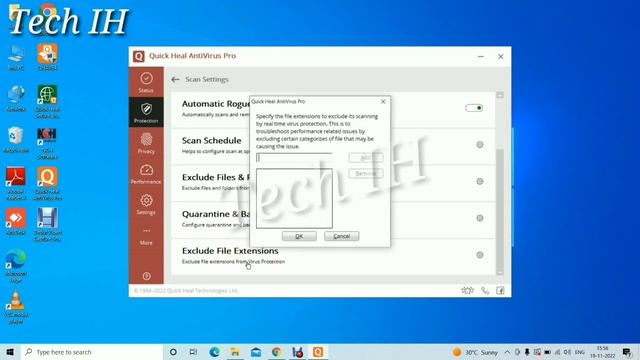Open File Explorer from the taskbar
This screenshot has width=640, height=360.
pyautogui.click(x=235, y=352)
